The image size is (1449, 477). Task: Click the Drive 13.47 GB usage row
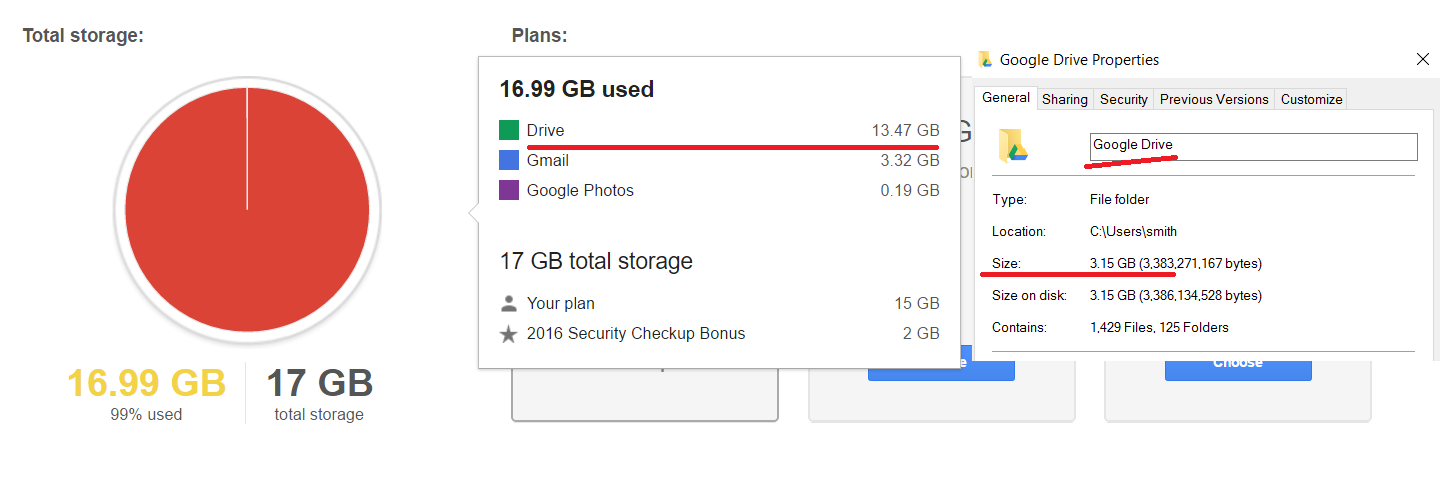point(719,130)
